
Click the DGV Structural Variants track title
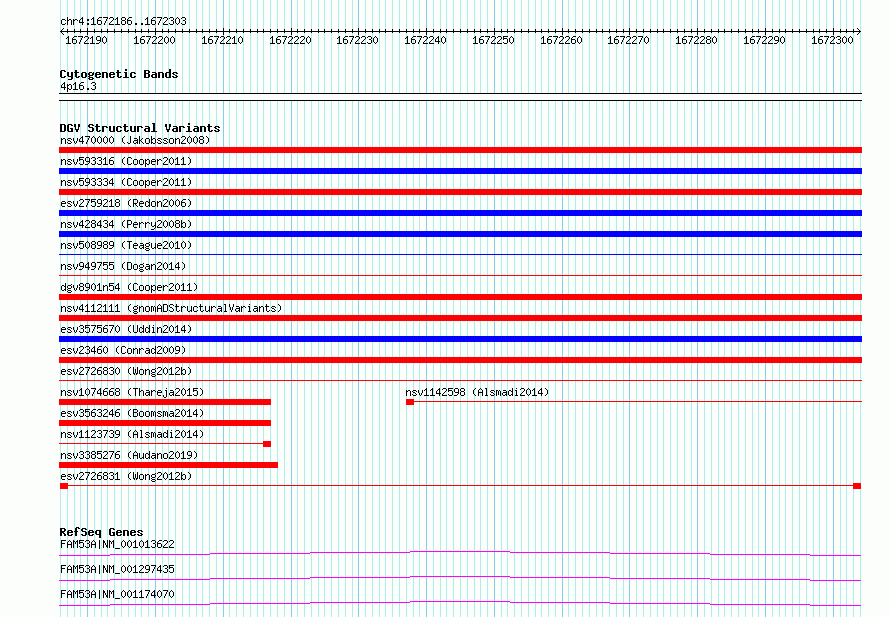[x=140, y=128]
